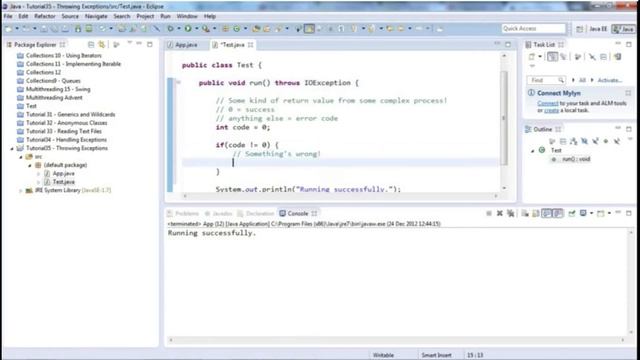Image resolution: width=640 pixels, height=360 pixels.
Task: Click the Debug bug icon in the toolbar
Action: 171,29
